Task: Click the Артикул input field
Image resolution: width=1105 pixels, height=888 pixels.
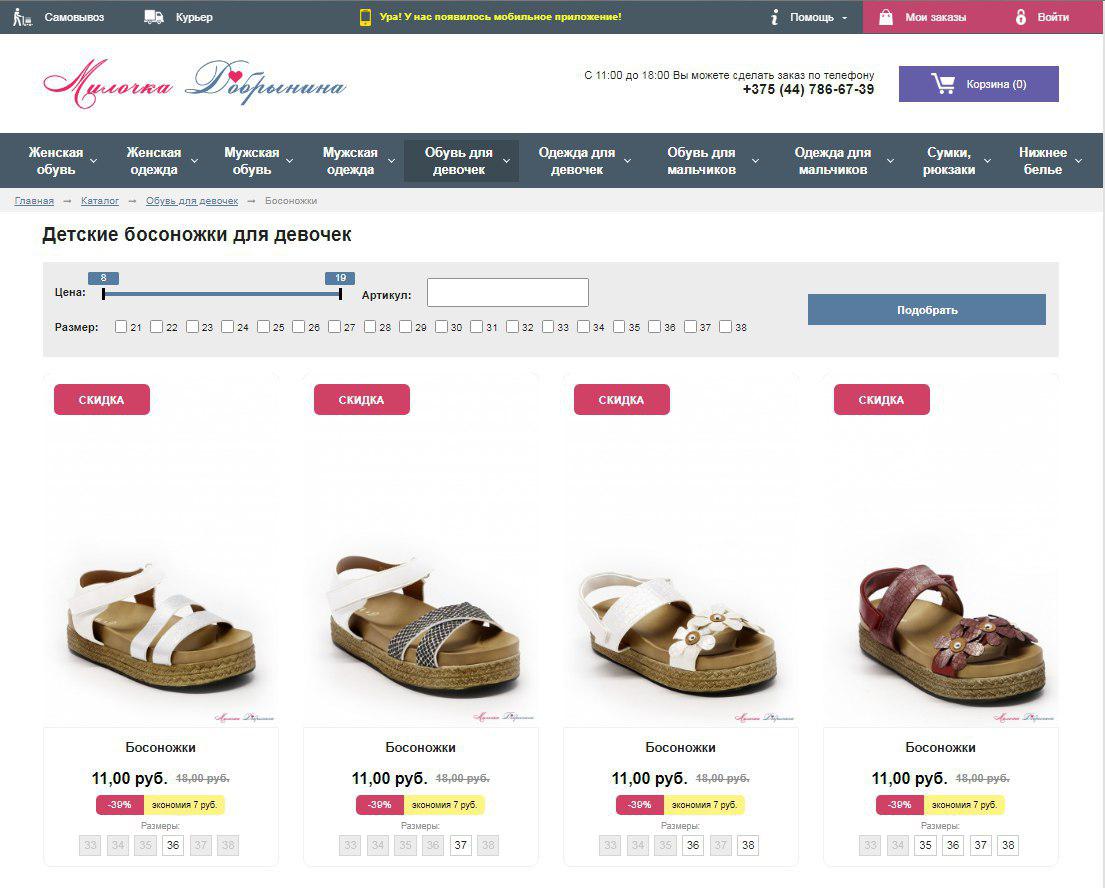Action: (507, 292)
